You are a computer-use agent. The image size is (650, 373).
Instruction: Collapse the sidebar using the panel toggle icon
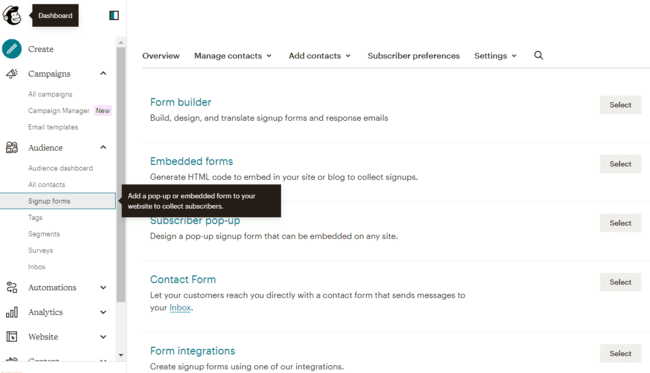point(114,16)
